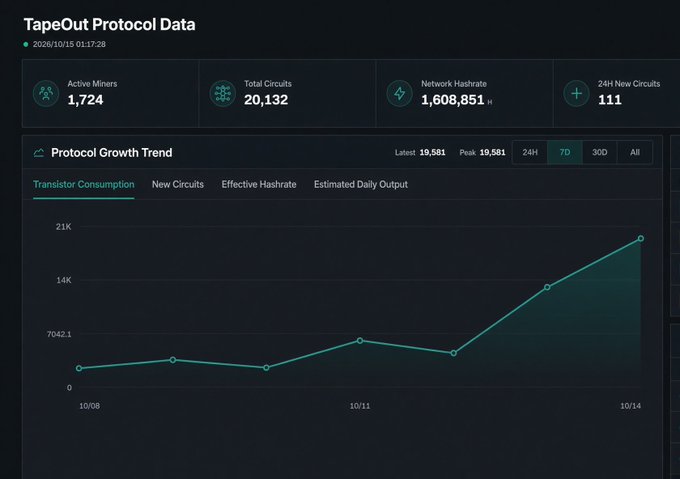Click the TapeOut Protocol Data title
This screenshot has height=479, width=680.
[109, 25]
